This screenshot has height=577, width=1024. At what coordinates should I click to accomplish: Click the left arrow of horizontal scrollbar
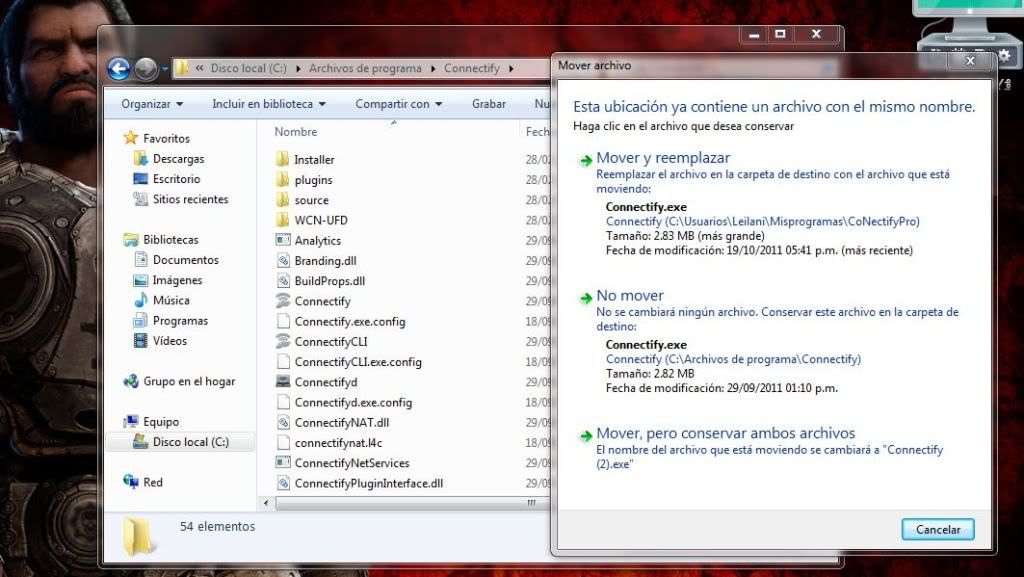[266, 503]
